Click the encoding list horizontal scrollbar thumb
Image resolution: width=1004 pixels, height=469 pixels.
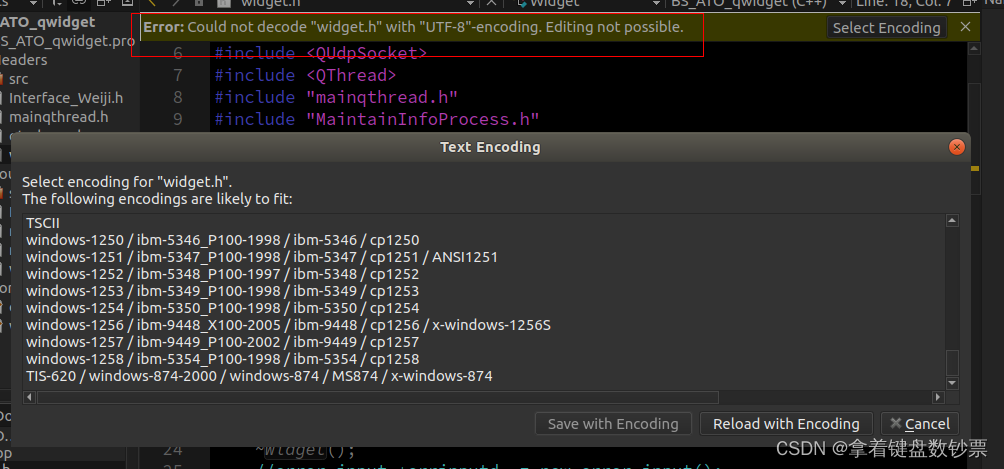click(378, 397)
